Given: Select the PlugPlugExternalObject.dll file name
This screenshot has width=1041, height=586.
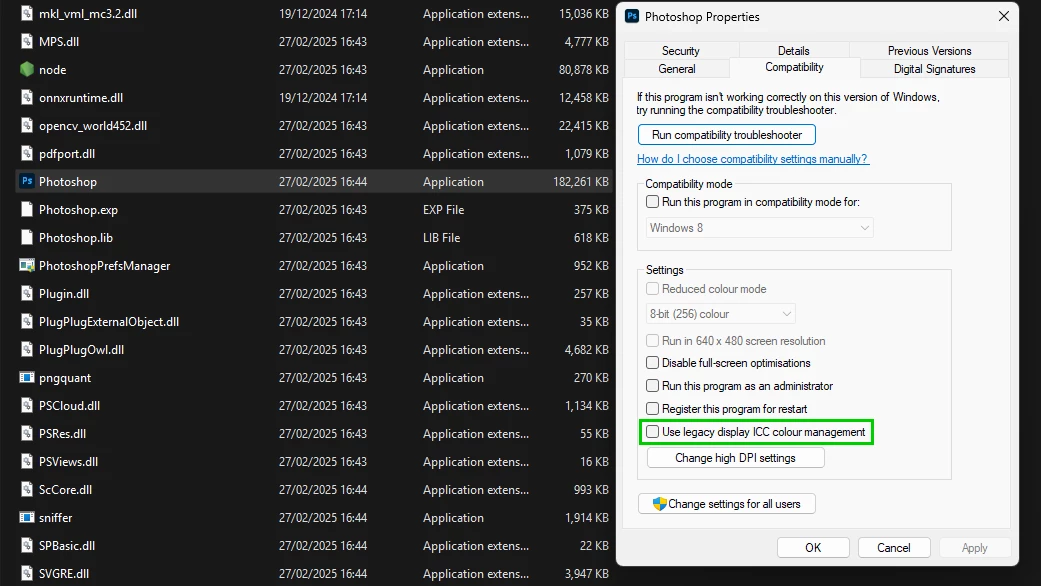Looking at the screenshot, I should [x=109, y=321].
